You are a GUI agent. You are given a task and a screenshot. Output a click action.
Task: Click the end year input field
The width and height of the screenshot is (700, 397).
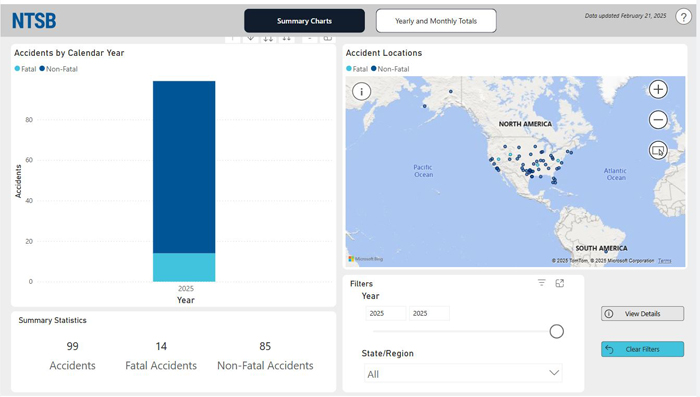(x=429, y=313)
